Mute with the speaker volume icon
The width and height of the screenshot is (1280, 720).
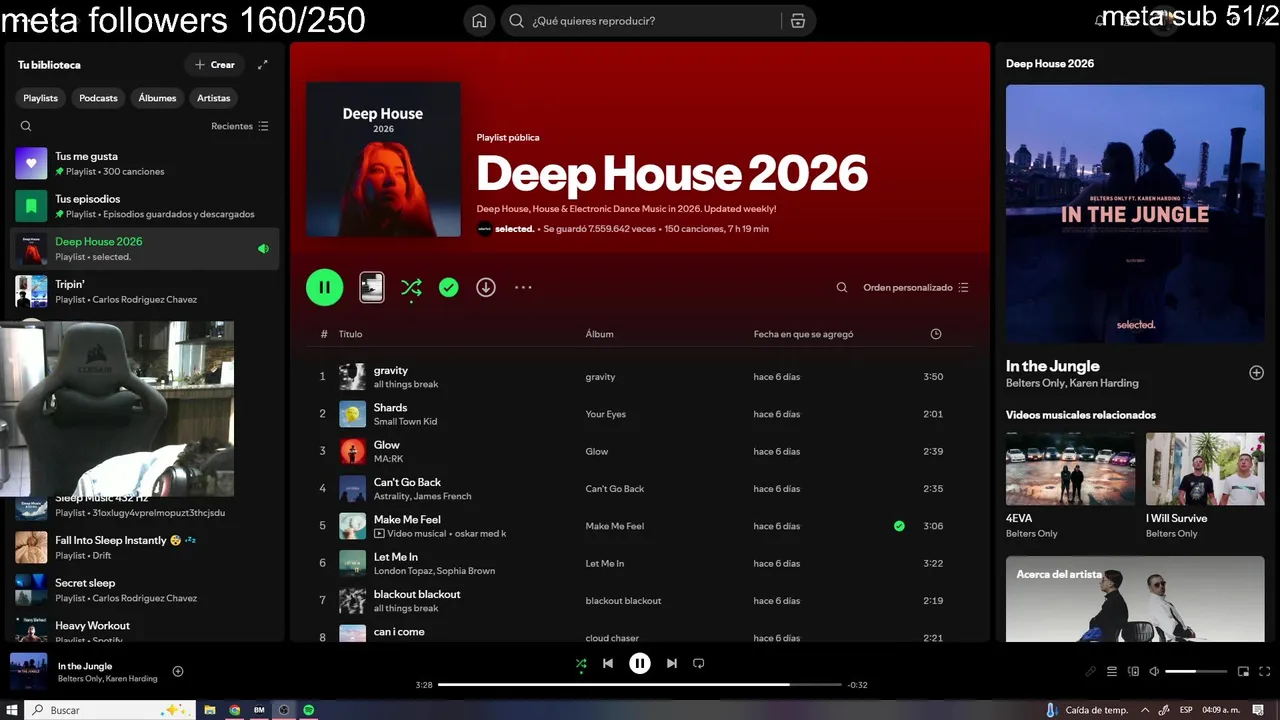pyautogui.click(x=1154, y=672)
